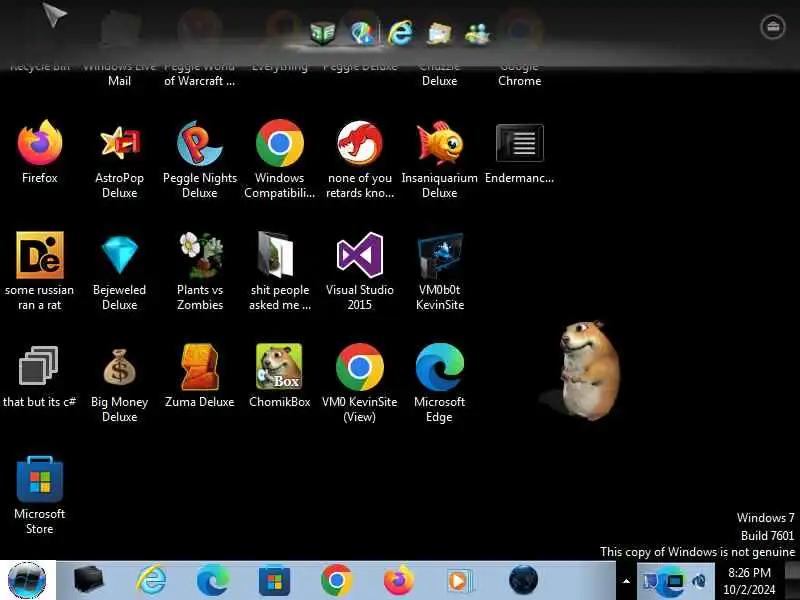Click the Internet Explorer icon in top dock
This screenshot has height=600, width=800.
[x=401, y=34]
